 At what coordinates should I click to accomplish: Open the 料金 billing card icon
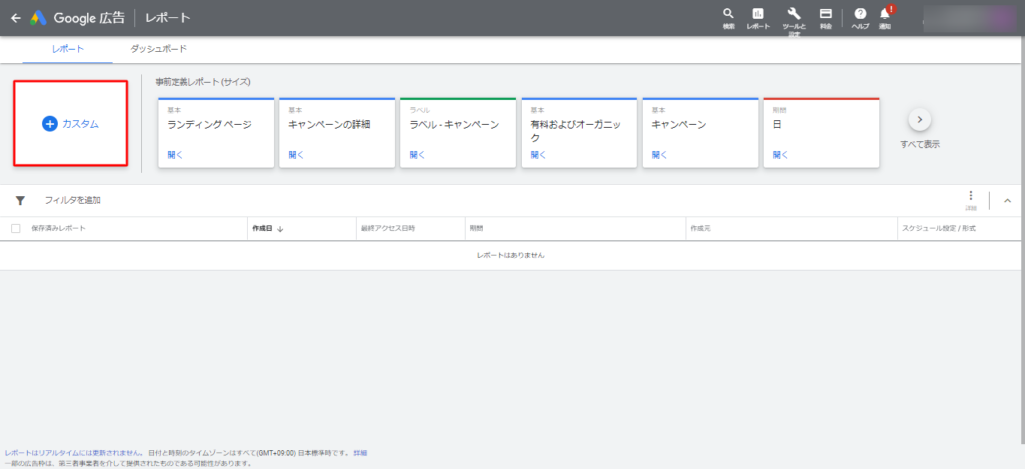tap(825, 15)
